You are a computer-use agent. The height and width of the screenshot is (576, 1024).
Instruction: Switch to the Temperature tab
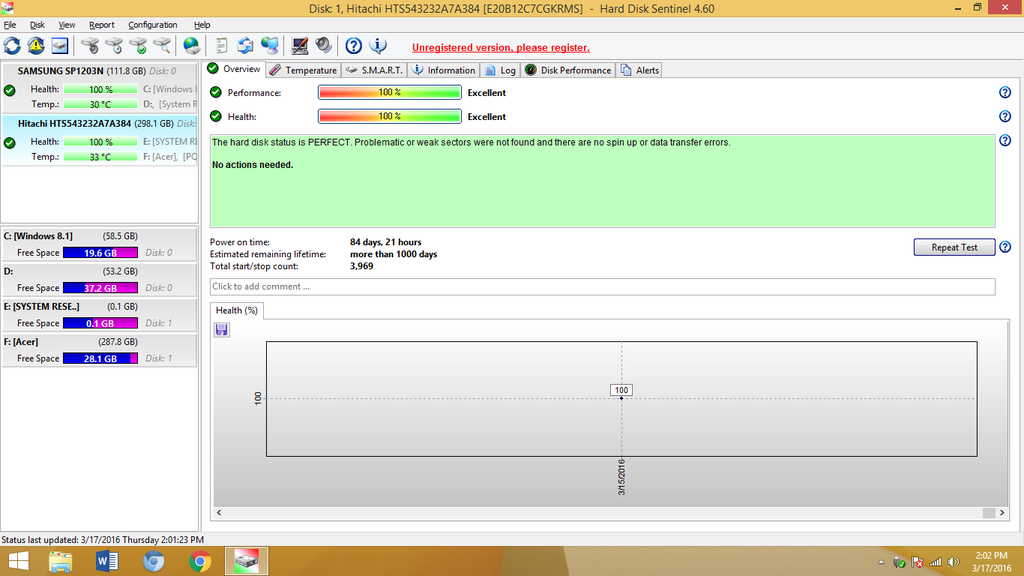tap(303, 70)
